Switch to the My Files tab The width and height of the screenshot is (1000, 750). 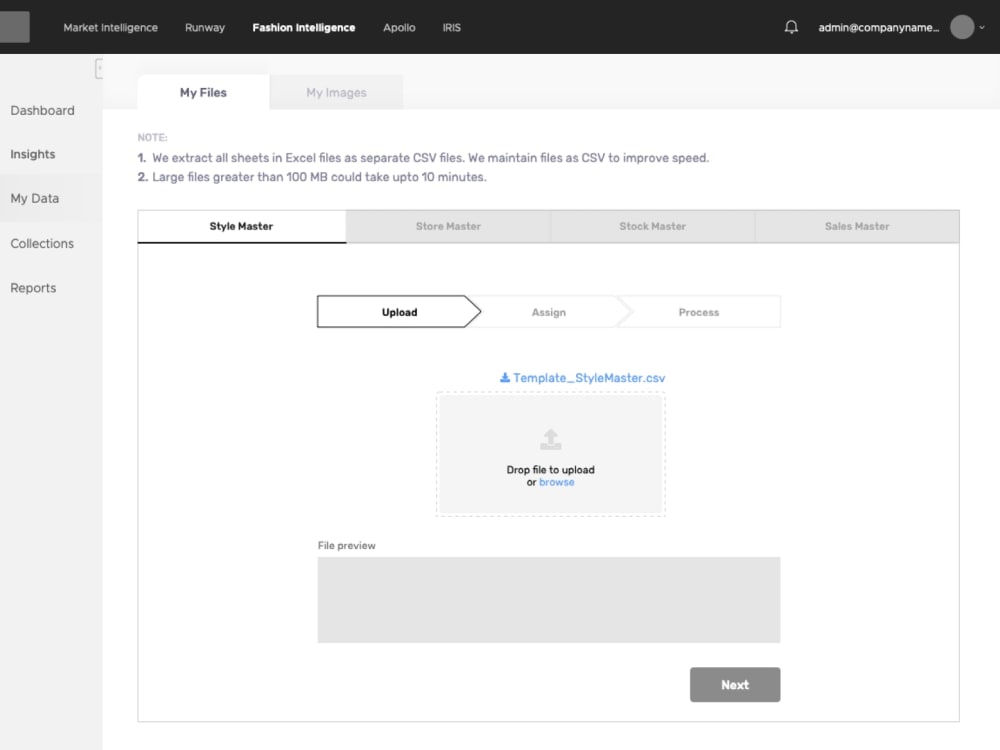coord(203,92)
